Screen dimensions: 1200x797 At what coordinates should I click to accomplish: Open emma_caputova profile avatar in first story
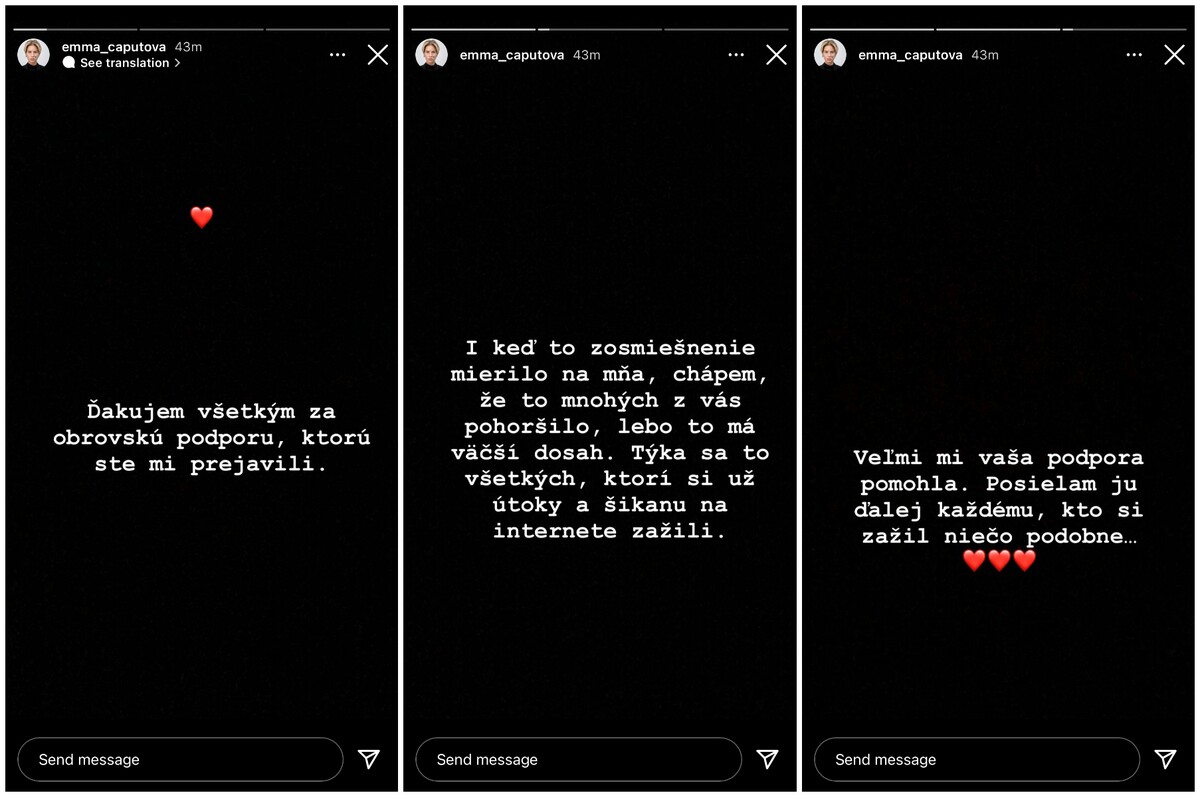coord(33,54)
